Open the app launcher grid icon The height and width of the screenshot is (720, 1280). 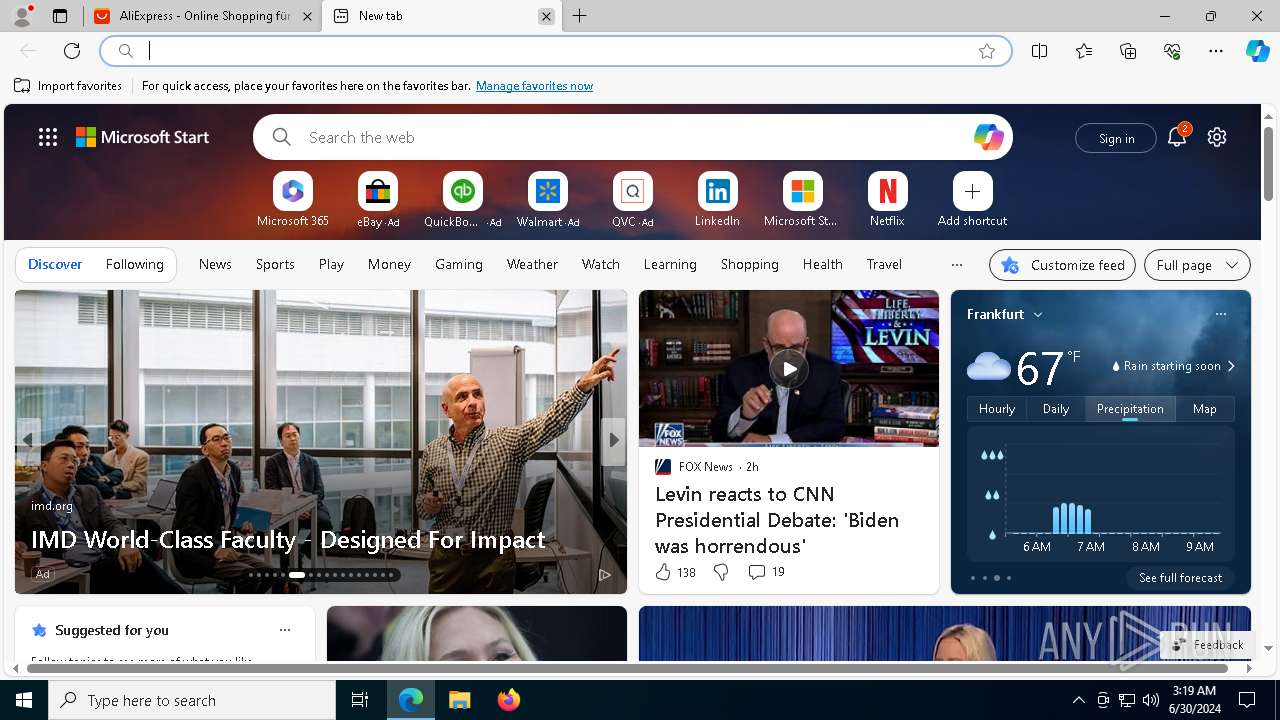tap(48, 137)
